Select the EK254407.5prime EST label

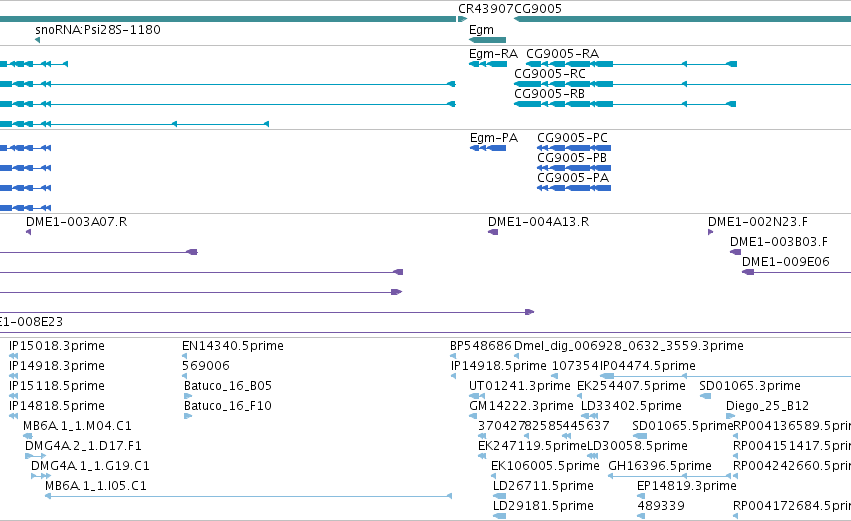[x=631, y=386]
